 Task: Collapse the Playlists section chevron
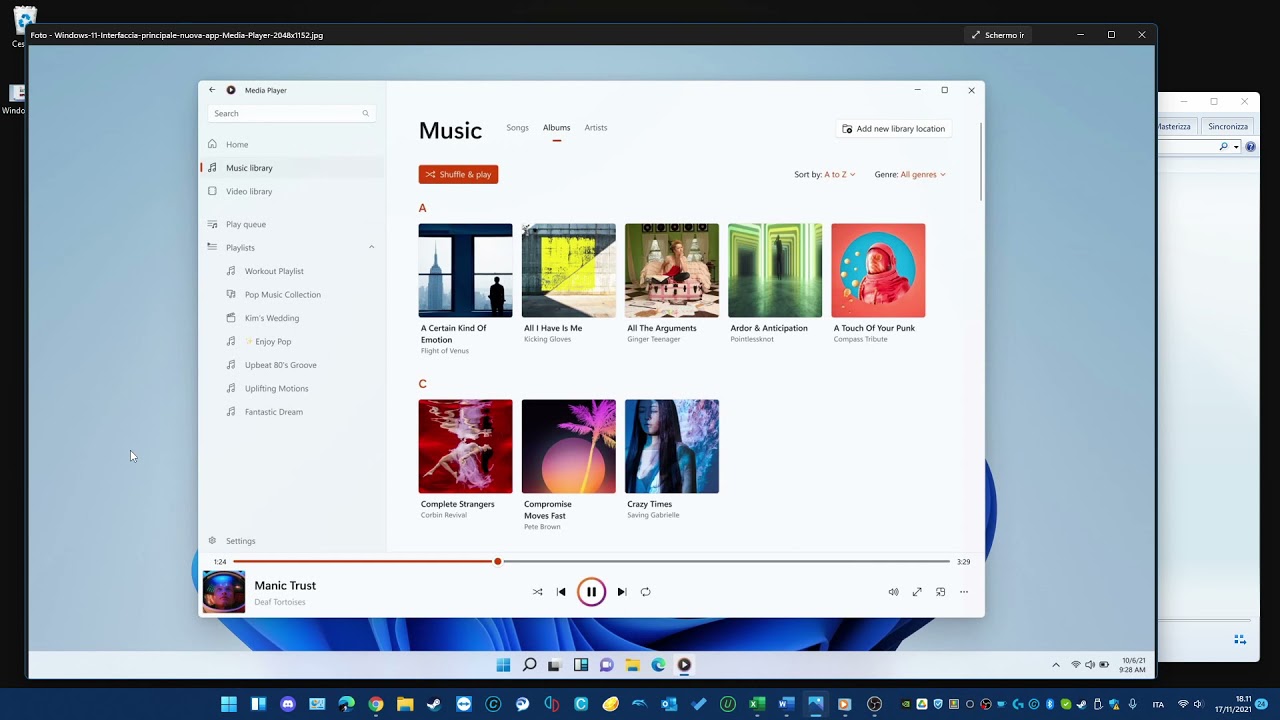click(372, 247)
